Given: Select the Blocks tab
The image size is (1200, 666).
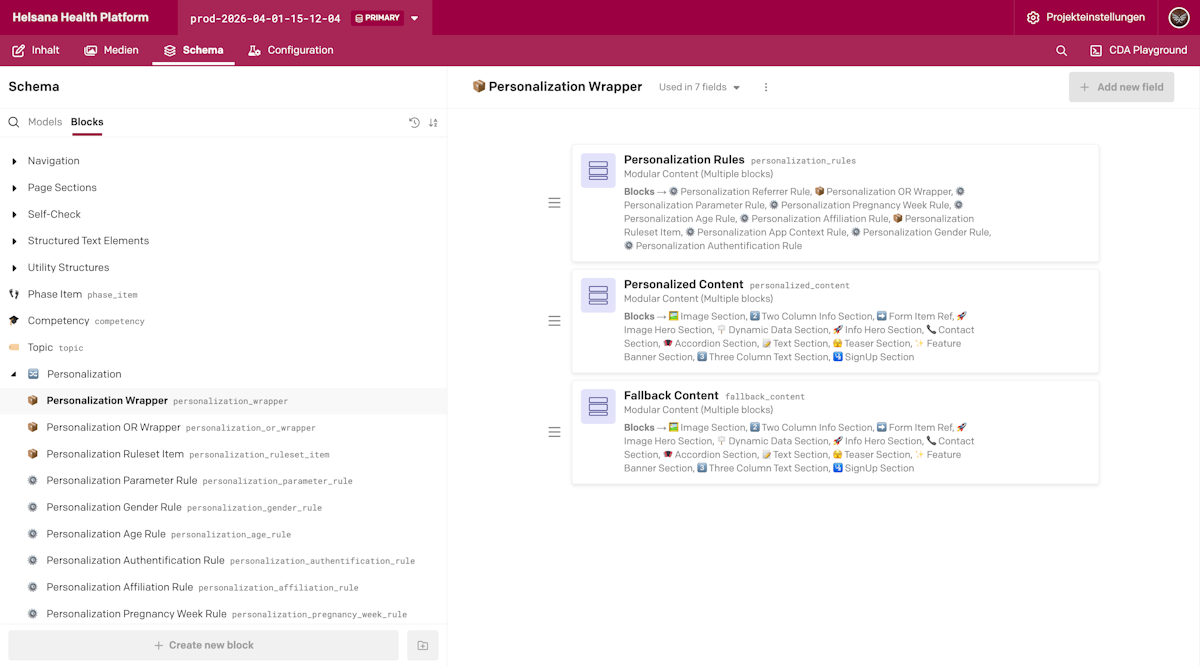Looking at the screenshot, I should pos(87,122).
